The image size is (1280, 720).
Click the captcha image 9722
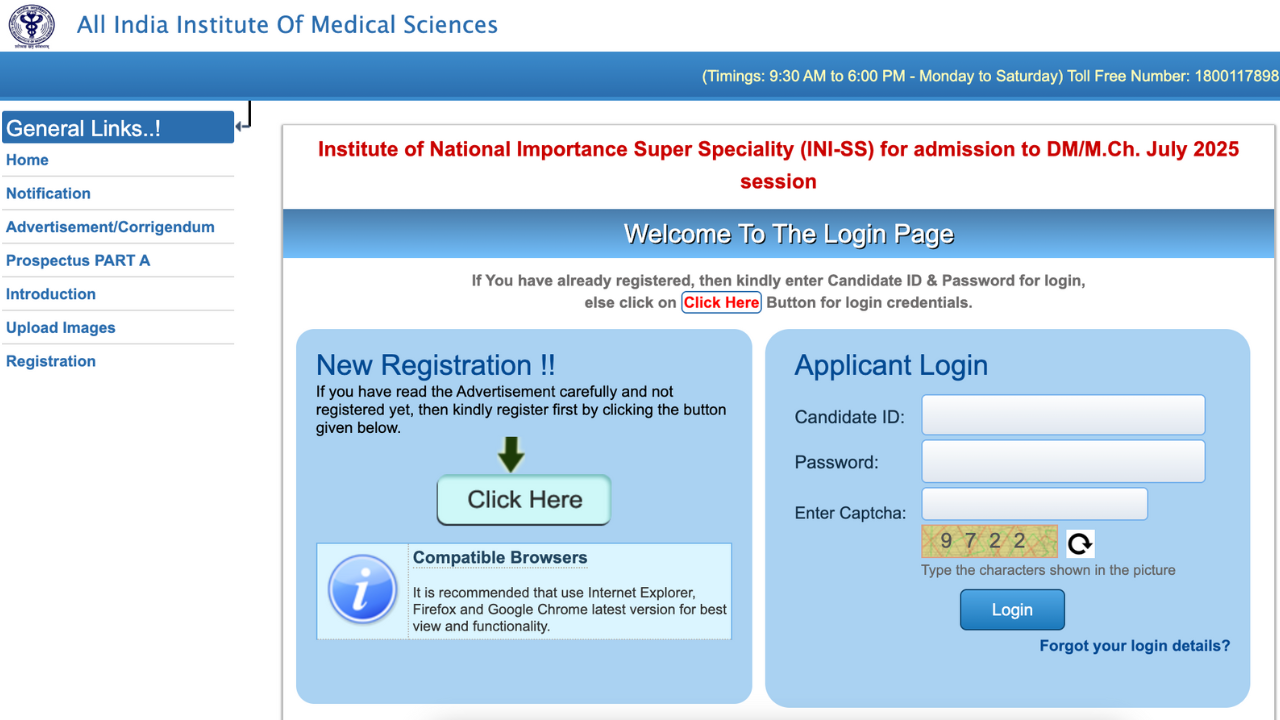(989, 541)
